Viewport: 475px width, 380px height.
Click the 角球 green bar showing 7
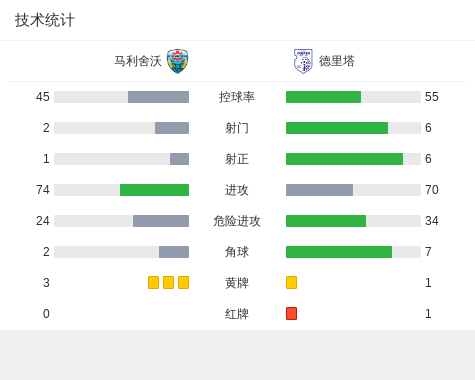point(339,252)
